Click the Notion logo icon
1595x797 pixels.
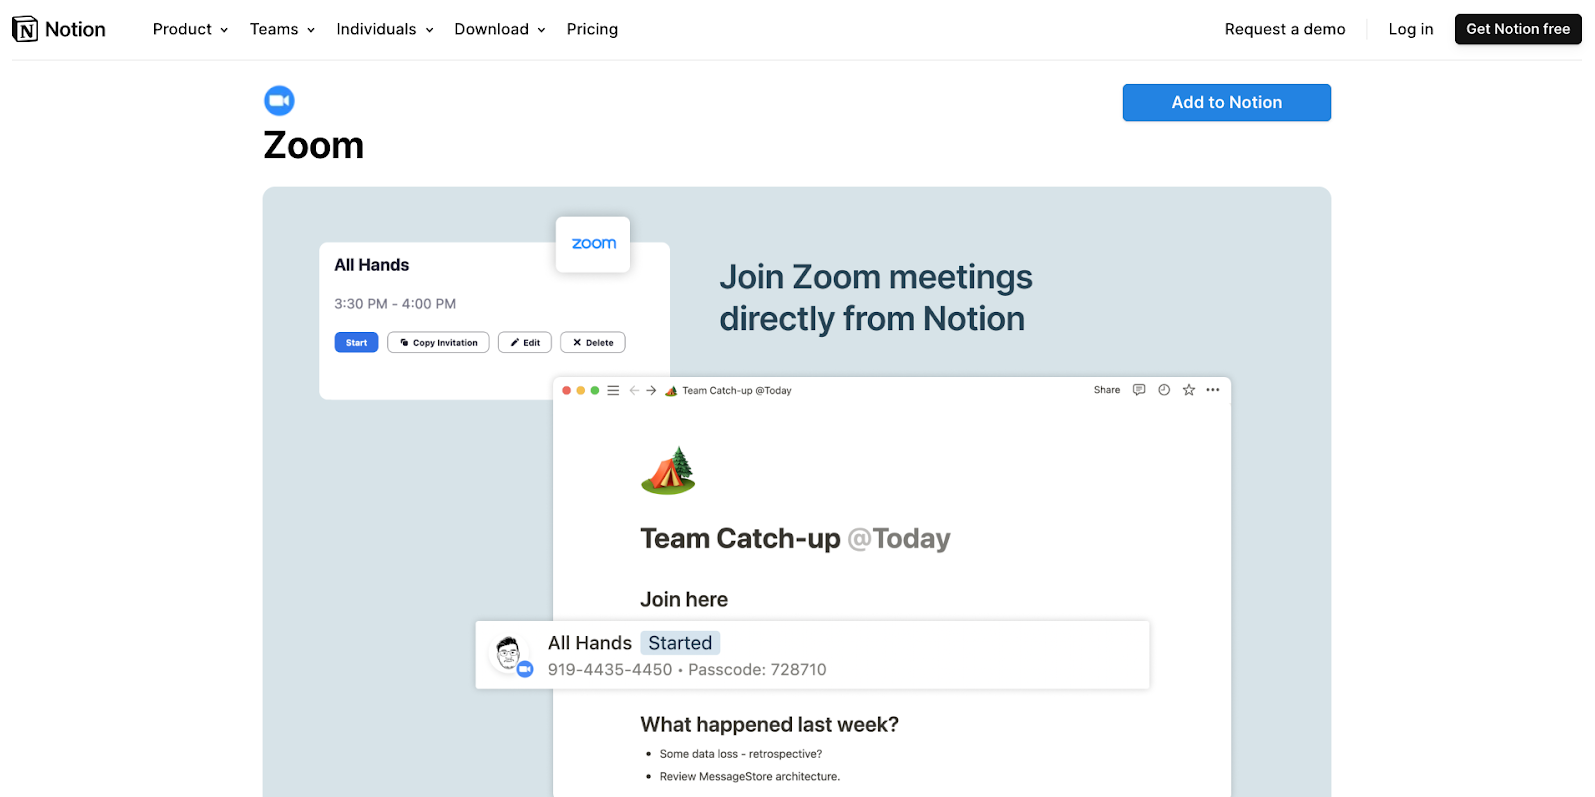tap(25, 29)
